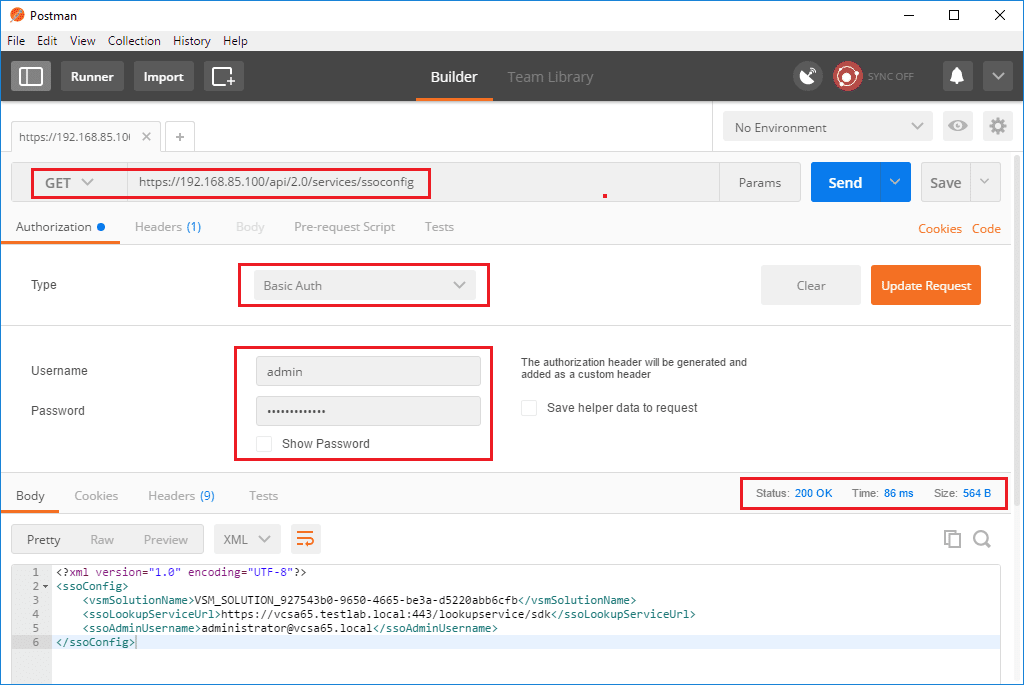Toggle line wrap icon in response
This screenshot has height=685, width=1024.
(x=305, y=539)
